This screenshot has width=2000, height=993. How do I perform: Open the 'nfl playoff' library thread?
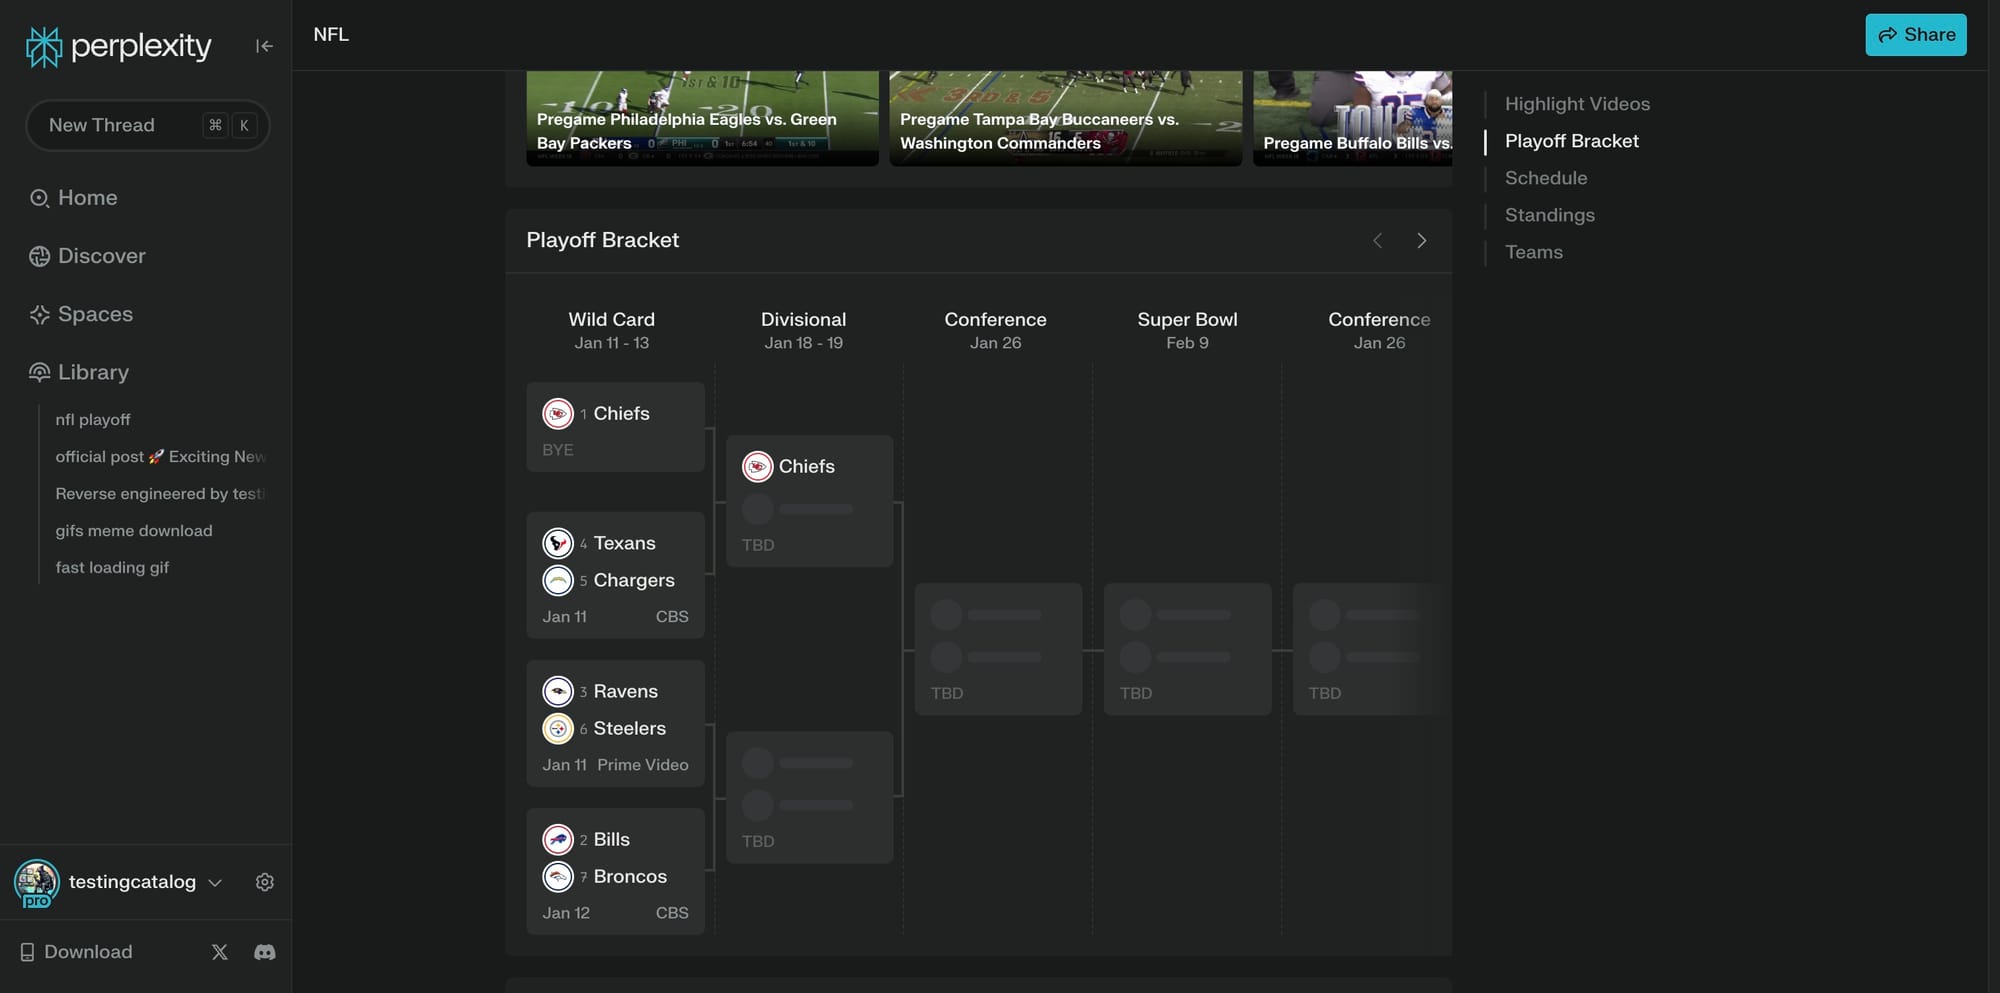tap(93, 420)
